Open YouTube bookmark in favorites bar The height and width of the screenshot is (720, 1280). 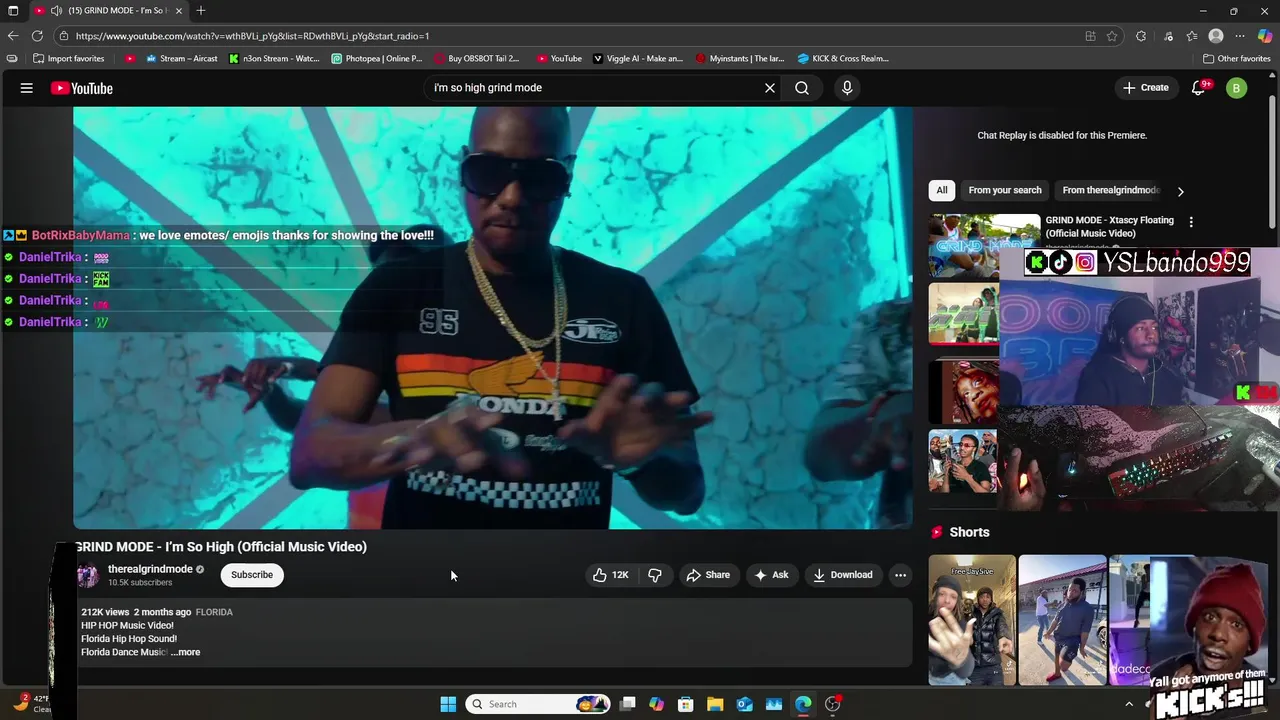[559, 58]
